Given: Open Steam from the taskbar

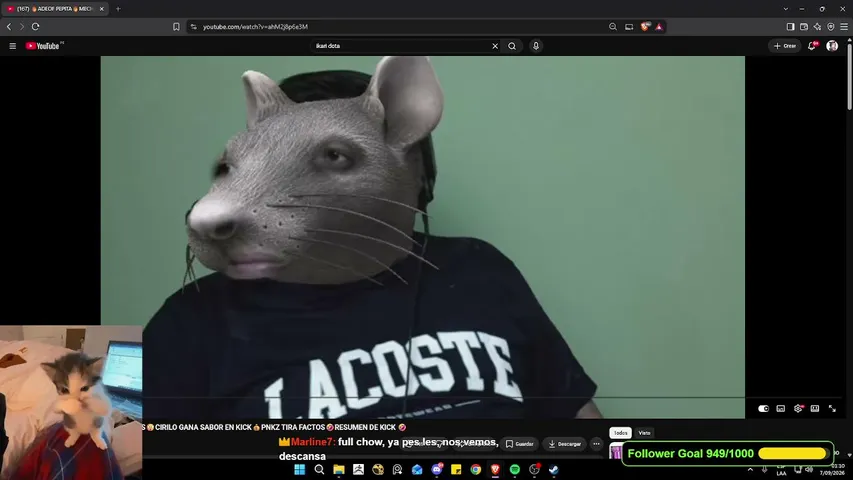Looking at the screenshot, I should click(x=554, y=470).
